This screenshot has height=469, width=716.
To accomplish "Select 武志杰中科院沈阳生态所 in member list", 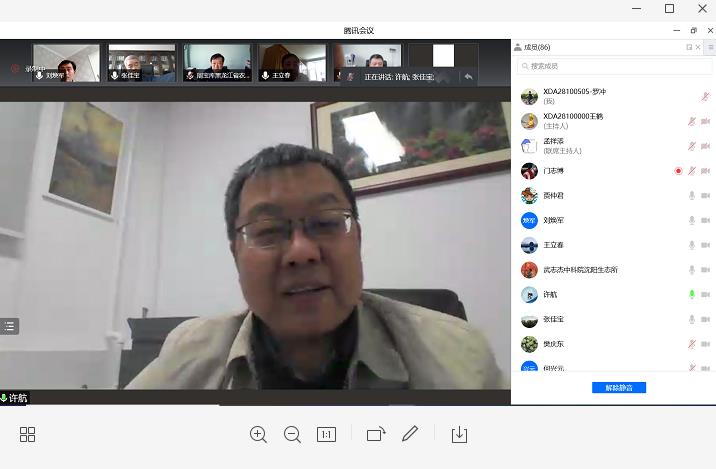I will pyautogui.click(x=580, y=270).
